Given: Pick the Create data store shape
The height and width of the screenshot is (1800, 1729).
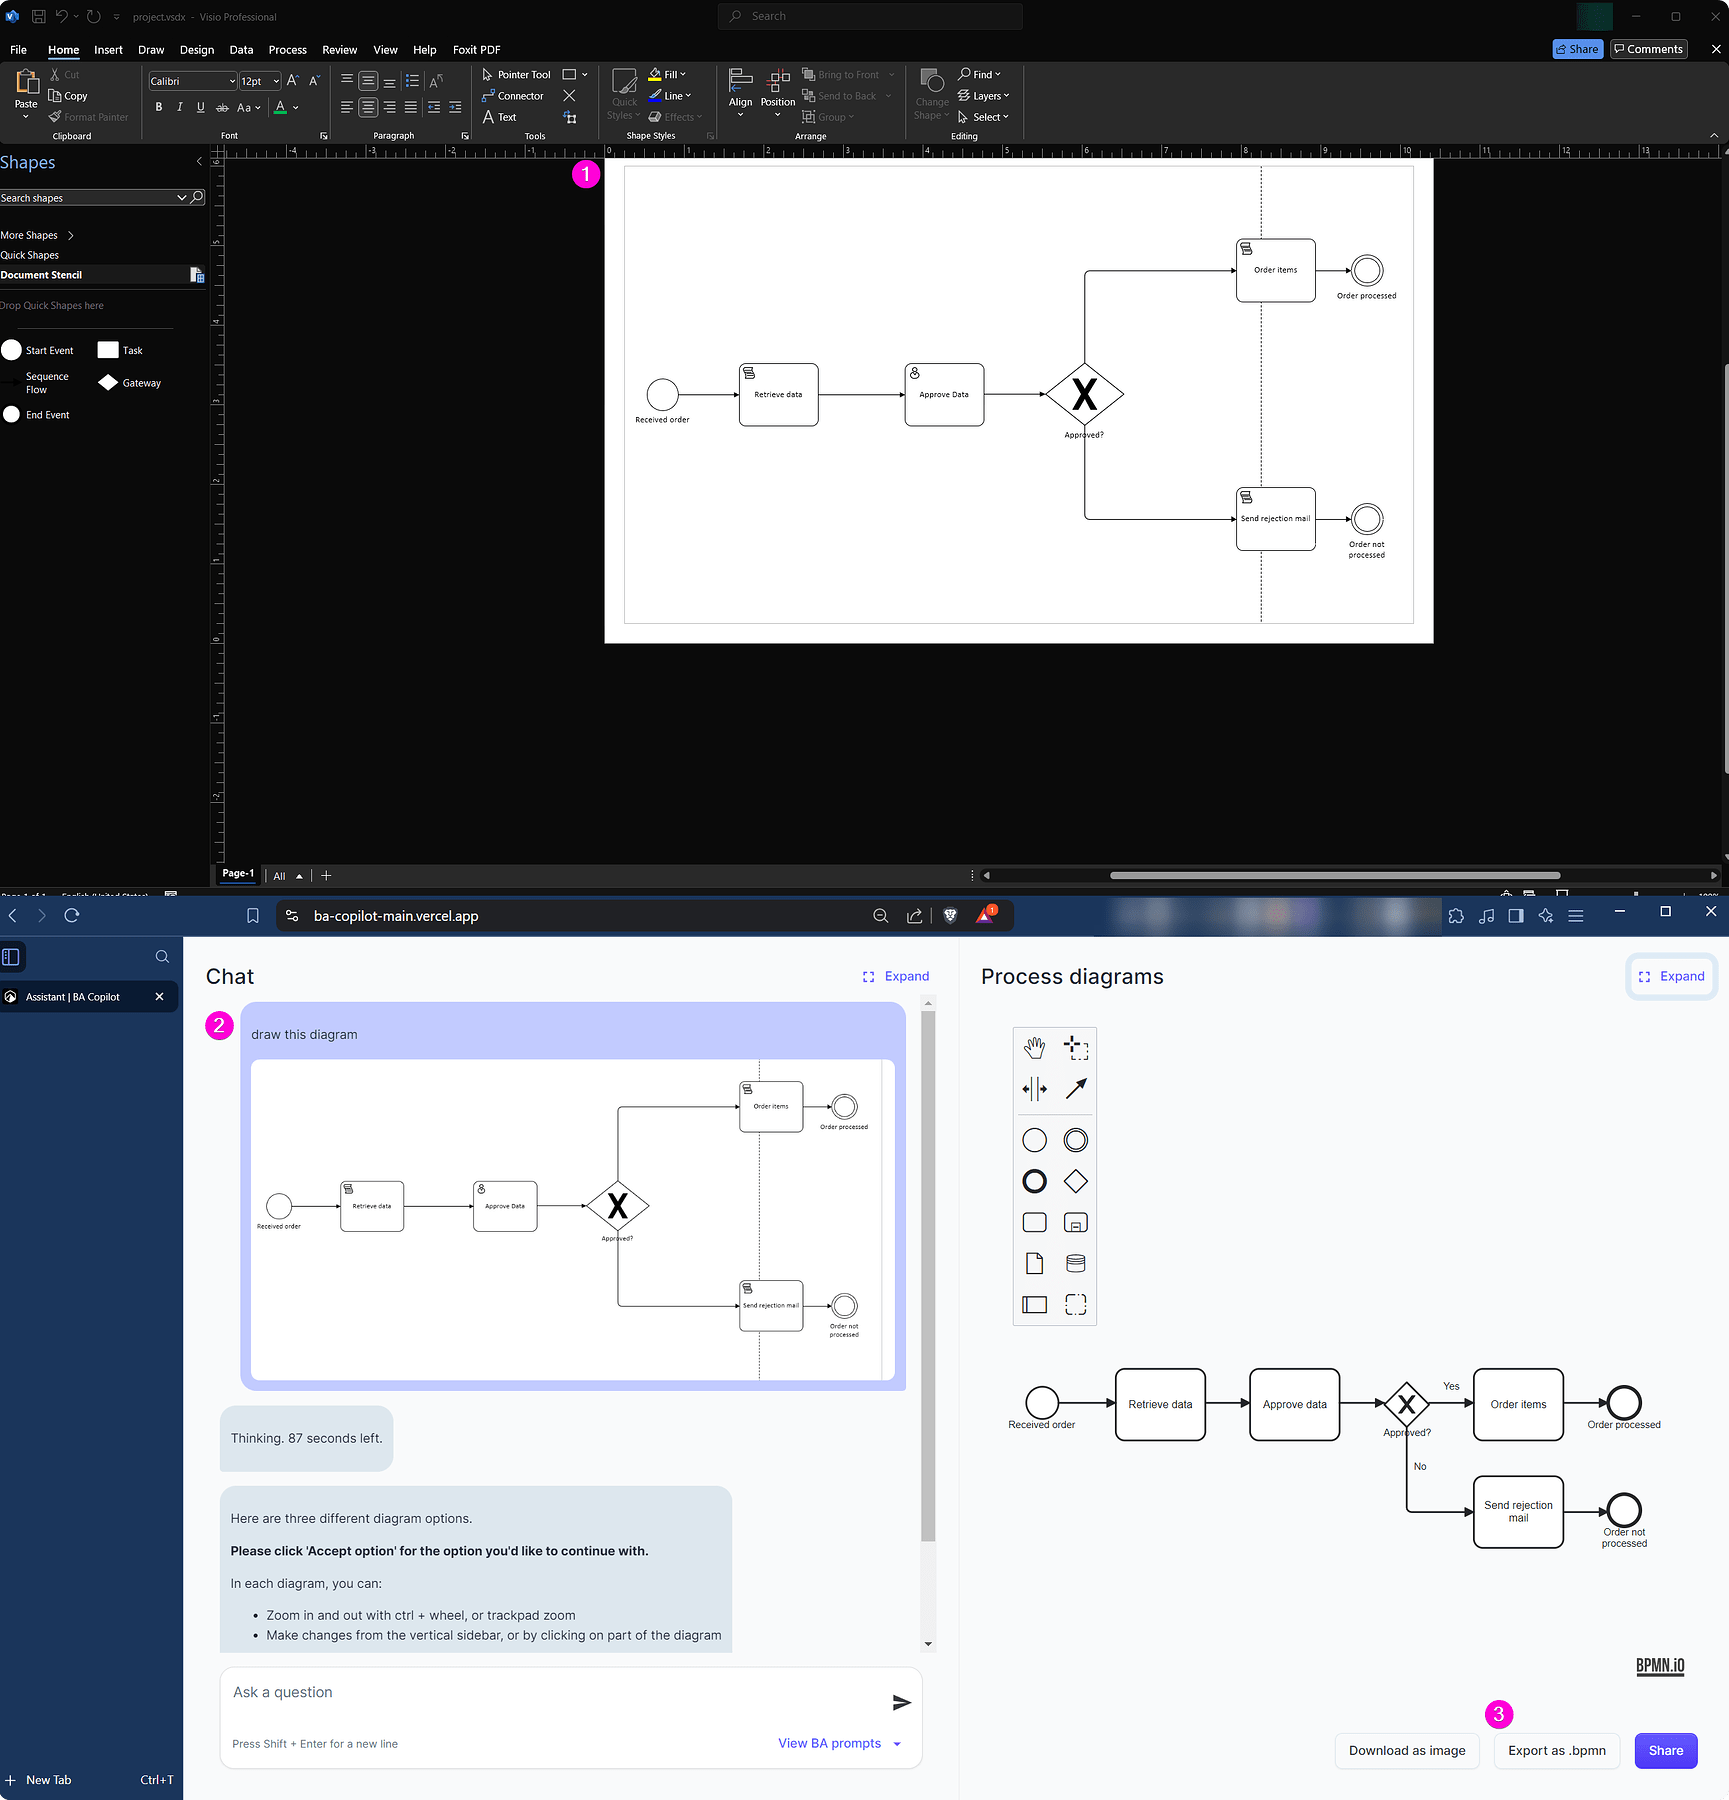Looking at the screenshot, I should pos(1076,1263).
